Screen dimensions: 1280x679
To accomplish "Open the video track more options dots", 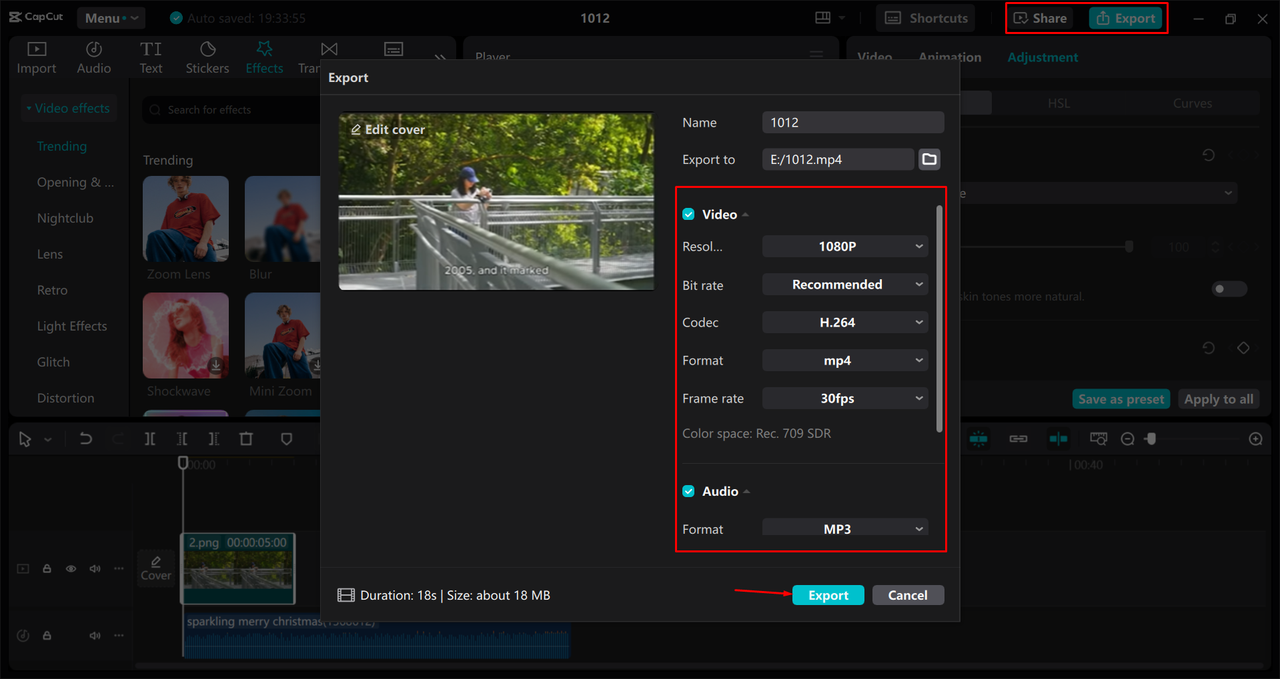I will point(119,569).
